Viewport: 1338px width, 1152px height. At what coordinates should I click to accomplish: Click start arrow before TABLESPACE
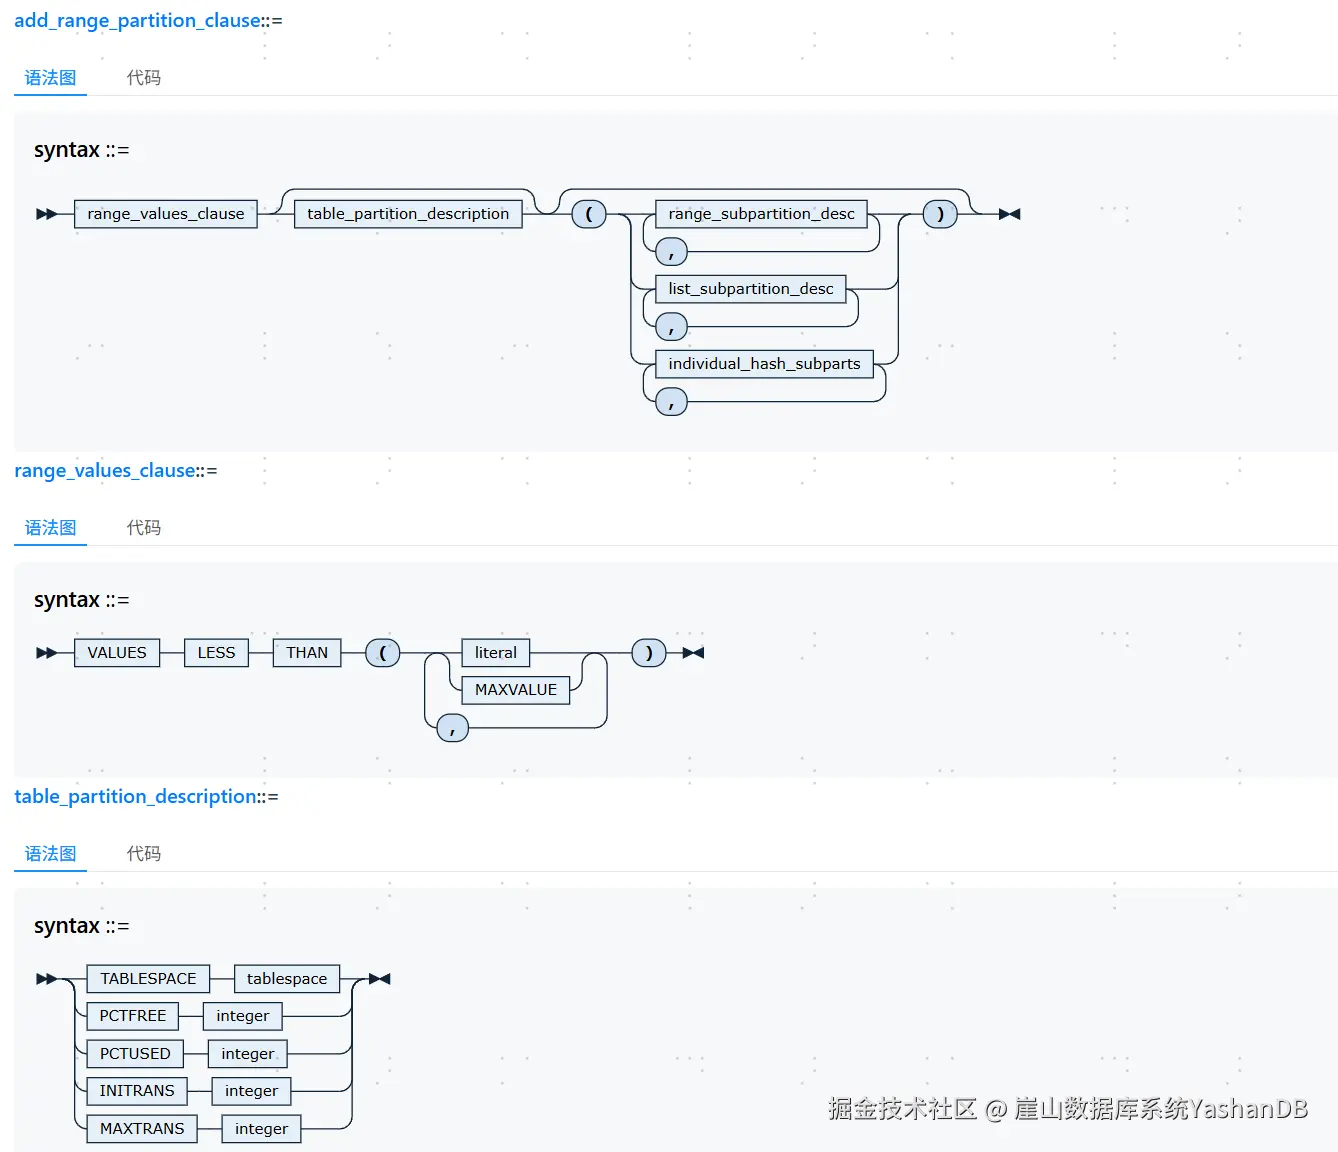point(47,979)
